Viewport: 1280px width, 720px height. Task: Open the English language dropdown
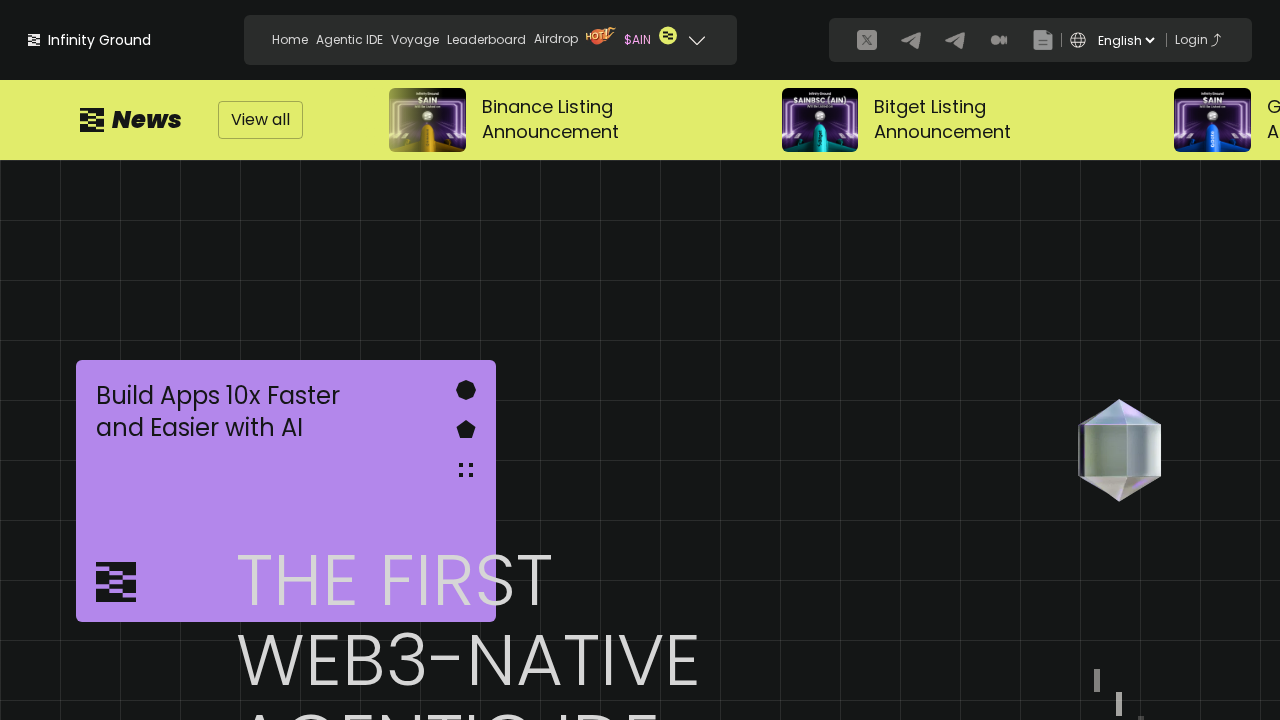tap(1124, 40)
